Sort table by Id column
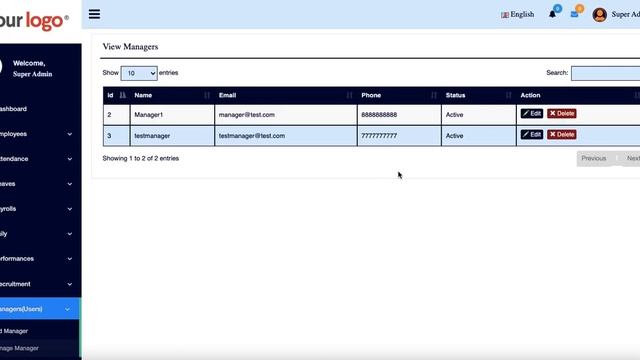 tap(116, 96)
